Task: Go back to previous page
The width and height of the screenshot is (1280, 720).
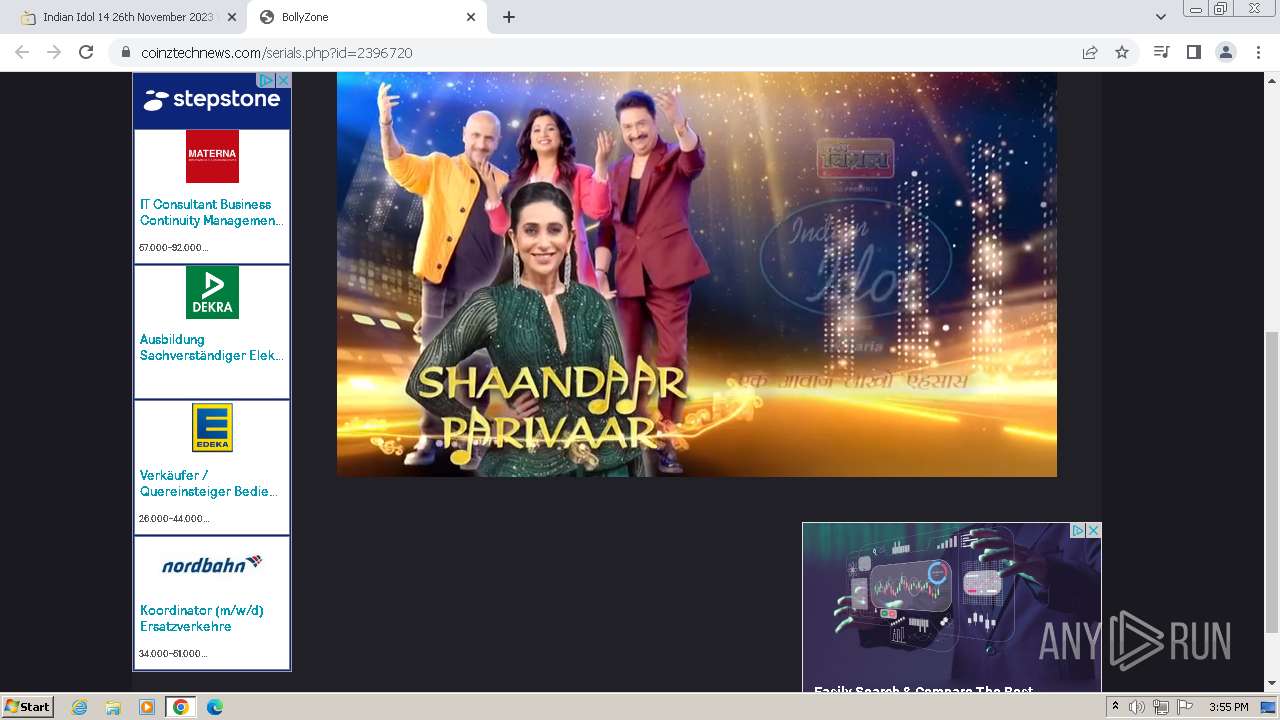Action: (x=22, y=52)
